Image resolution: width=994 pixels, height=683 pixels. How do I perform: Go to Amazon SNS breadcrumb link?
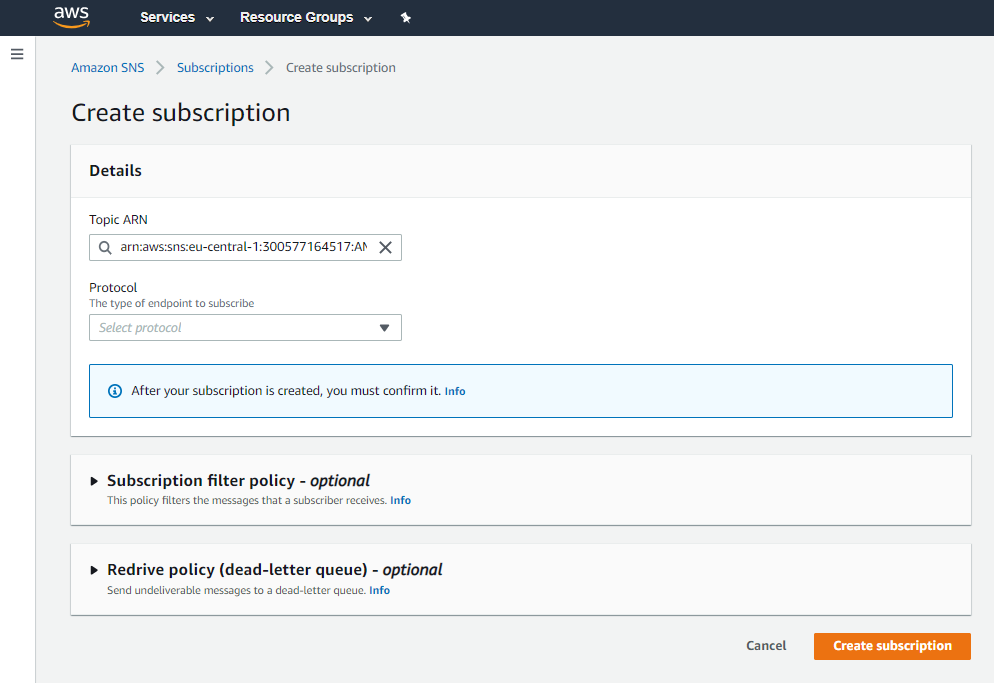(107, 68)
